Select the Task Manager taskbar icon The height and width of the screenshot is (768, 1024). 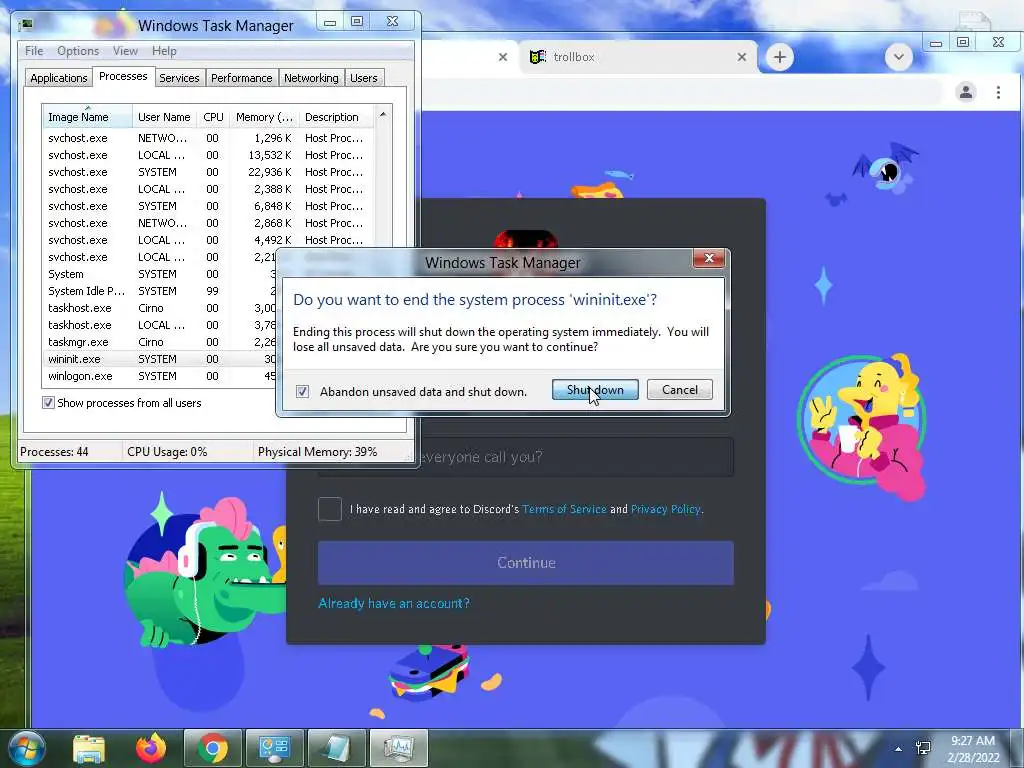click(x=398, y=748)
